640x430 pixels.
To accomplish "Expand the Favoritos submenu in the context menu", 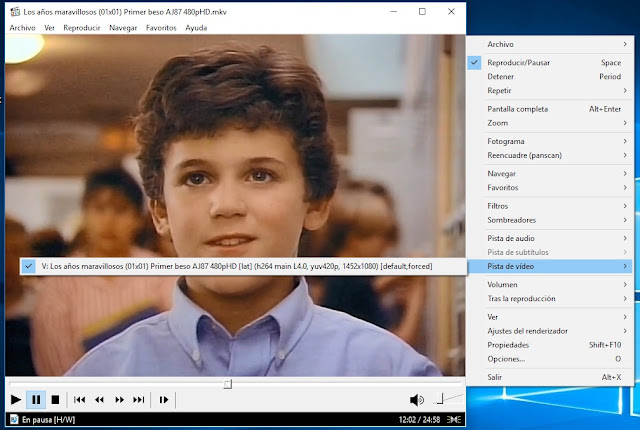I will pos(550,188).
